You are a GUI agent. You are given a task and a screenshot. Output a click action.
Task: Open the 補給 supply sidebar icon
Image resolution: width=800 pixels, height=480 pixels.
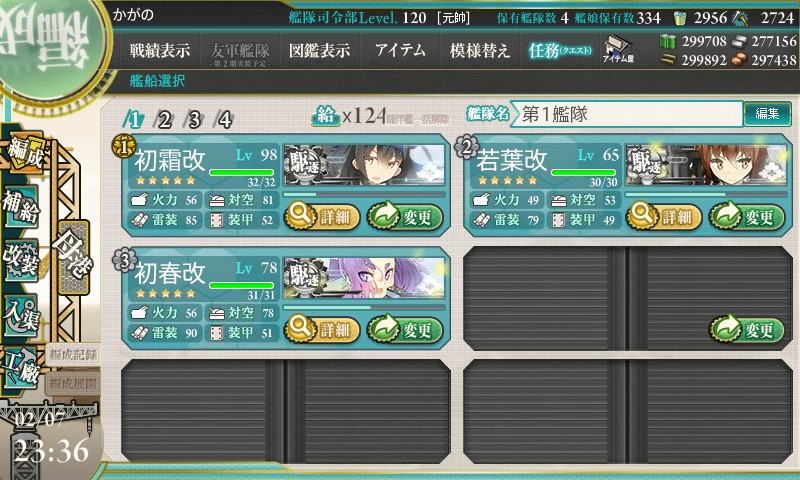coord(21,206)
